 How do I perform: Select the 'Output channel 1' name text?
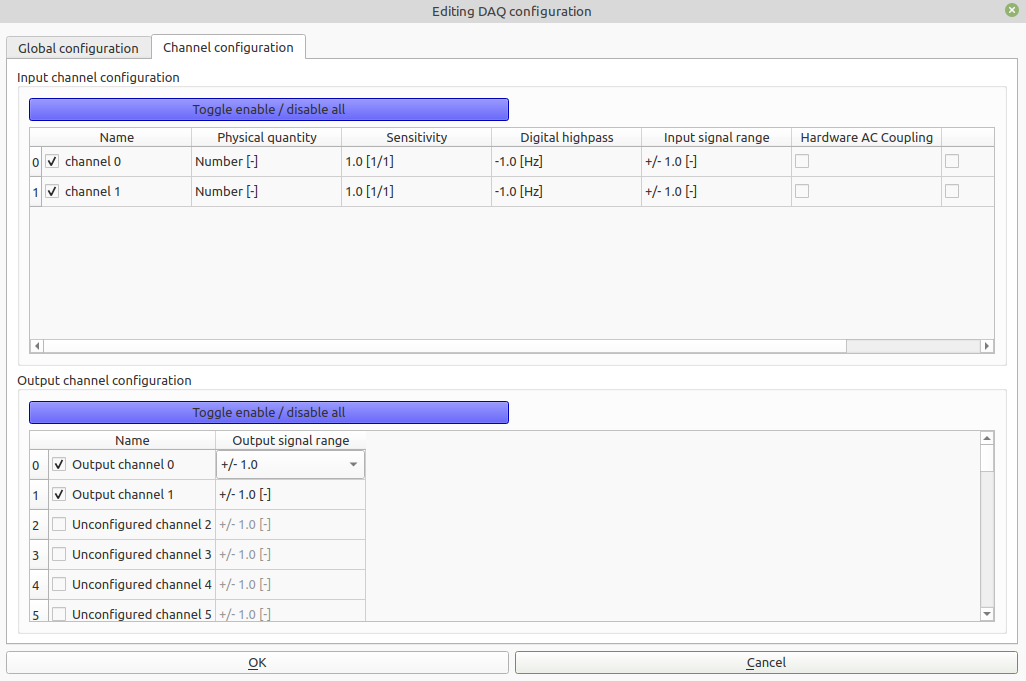click(x=122, y=495)
